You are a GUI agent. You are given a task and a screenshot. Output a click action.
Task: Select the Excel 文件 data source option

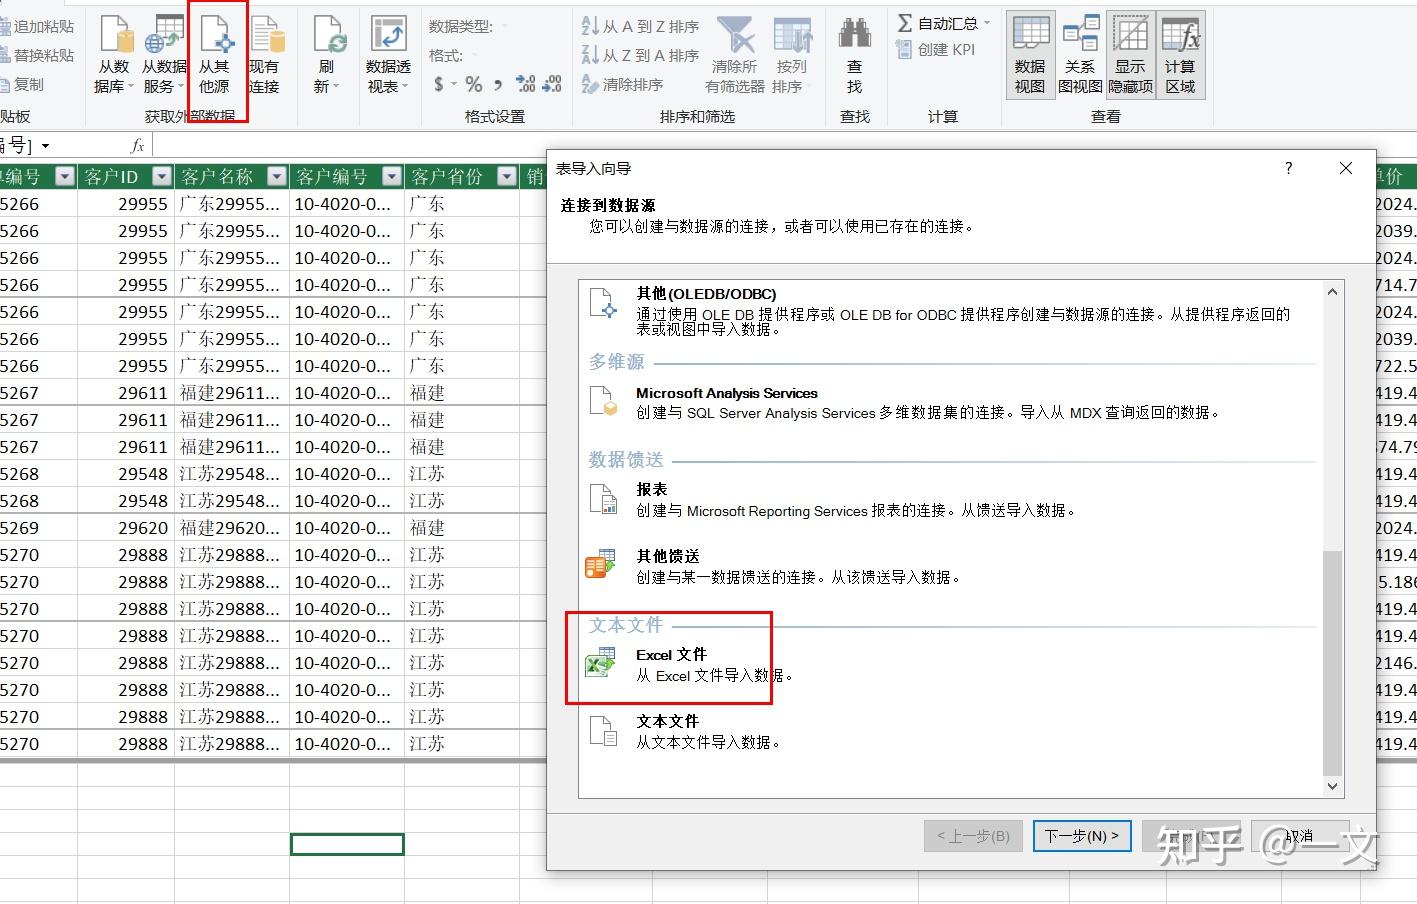672,660
